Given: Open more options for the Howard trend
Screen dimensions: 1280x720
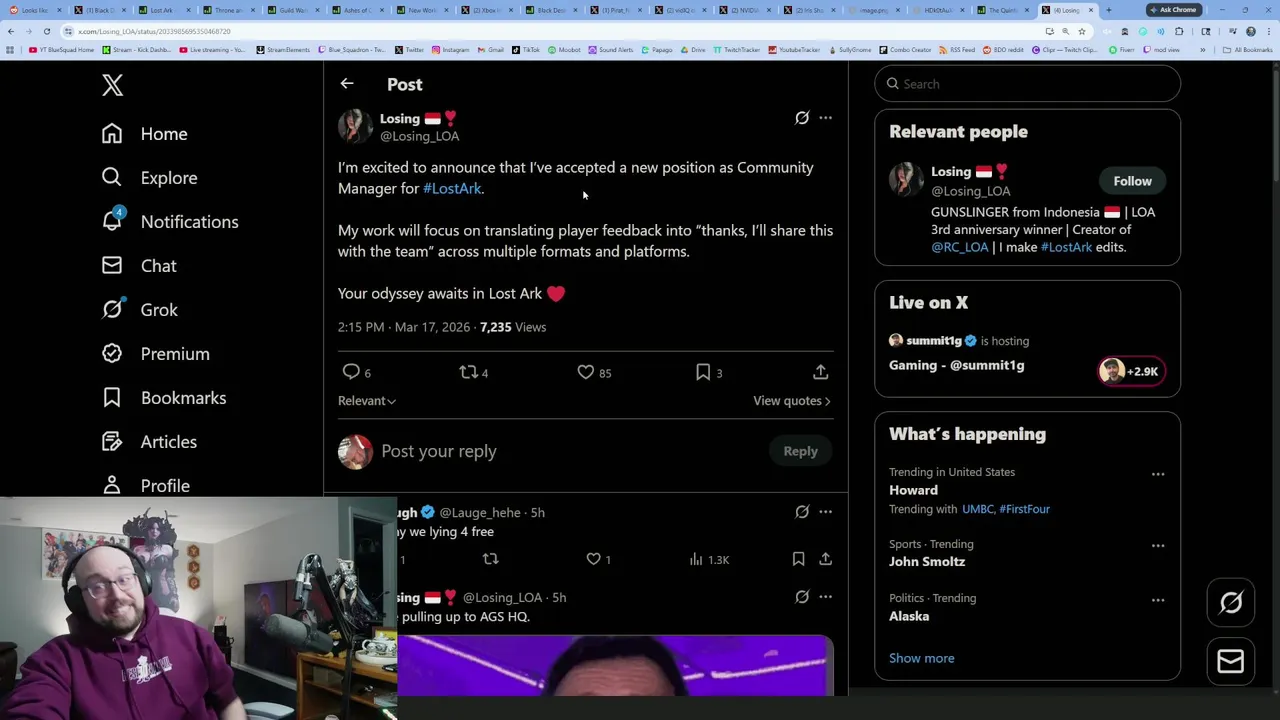Looking at the screenshot, I should tap(1158, 474).
